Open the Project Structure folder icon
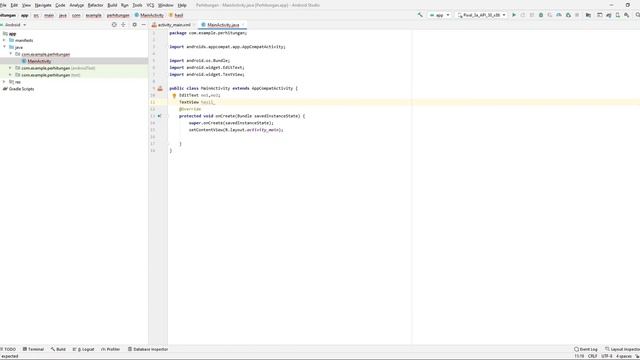640x360 pixels. click(588, 15)
